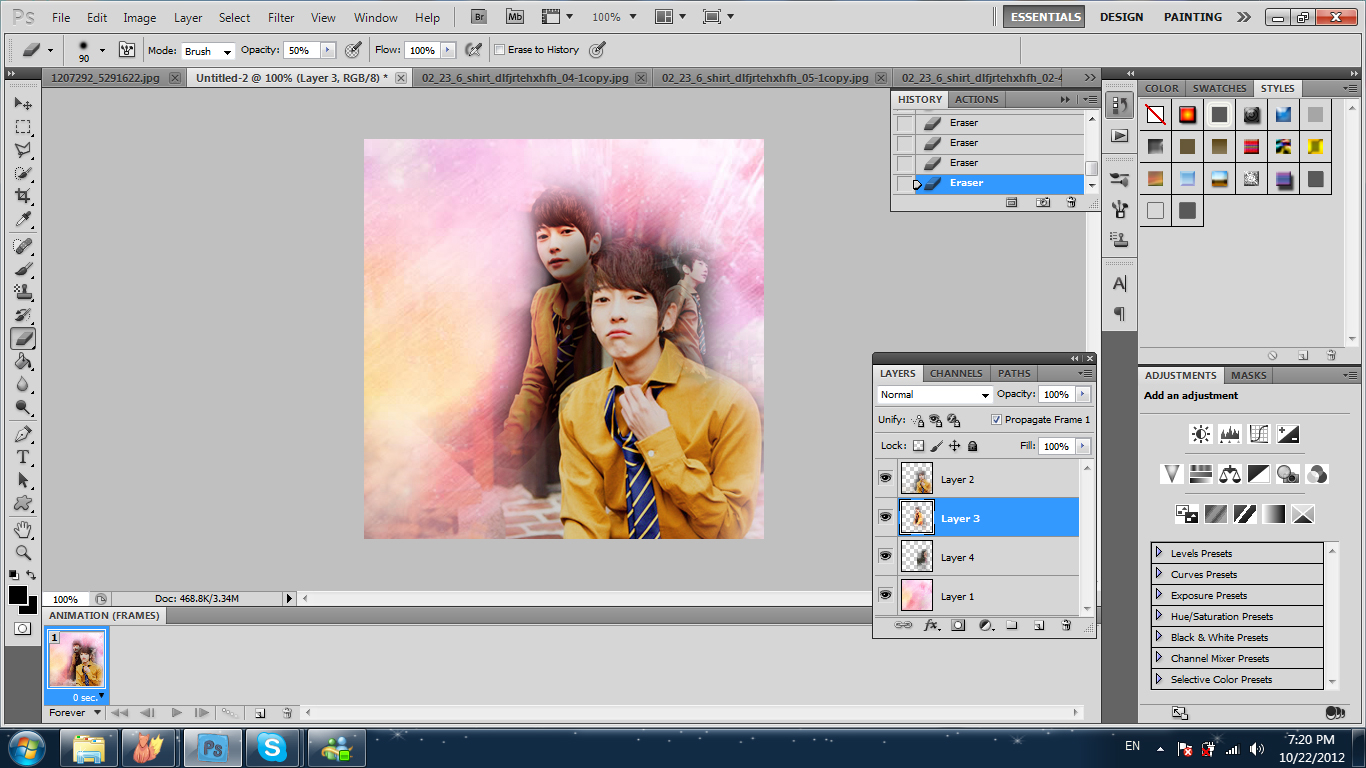This screenshot has width=1366, height=768.
Task: Switch to the Essentials workspace
Action: 1046,17
